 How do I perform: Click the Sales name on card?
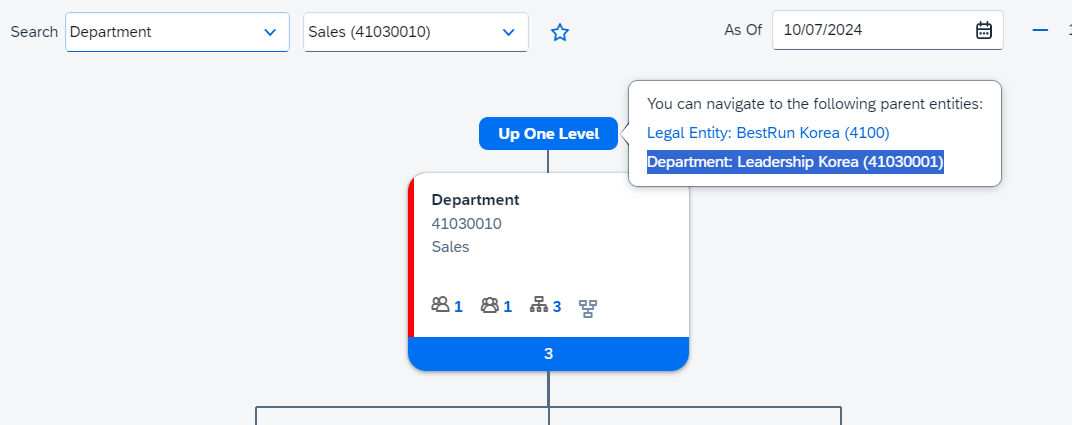click(451, 247)
